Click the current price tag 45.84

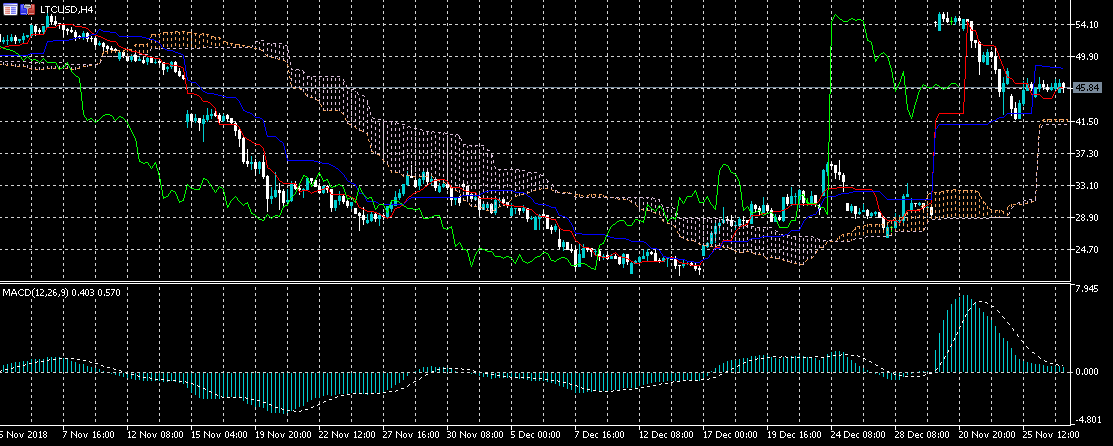point(1087,88)
